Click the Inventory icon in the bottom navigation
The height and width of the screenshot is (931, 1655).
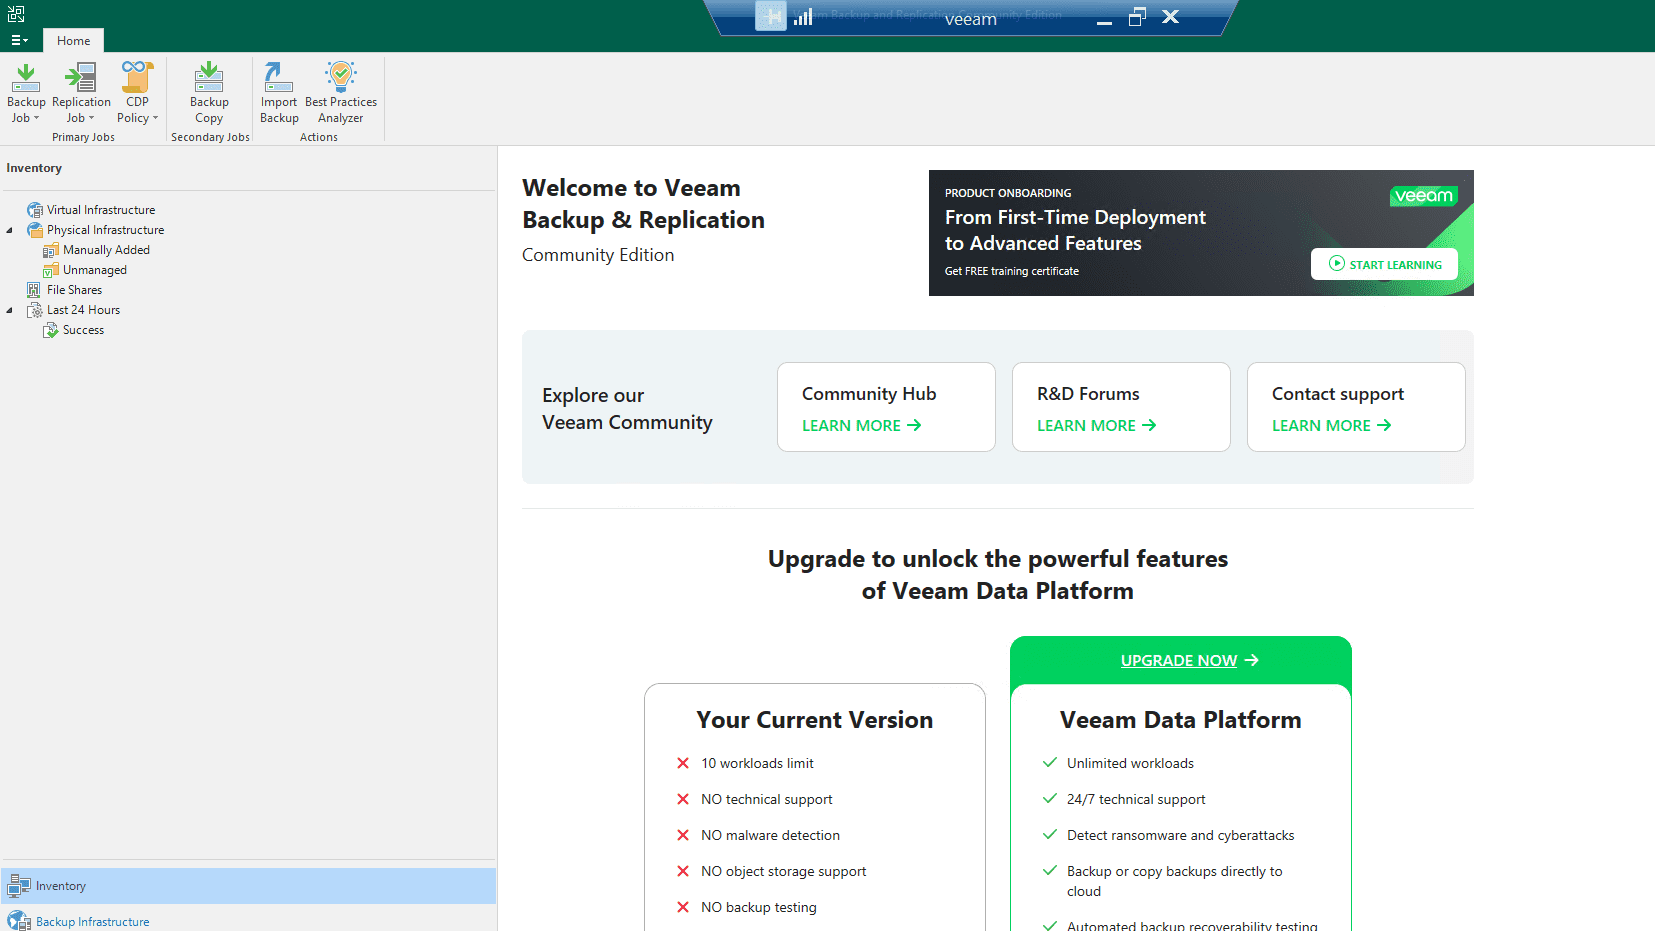click(x=19, y=886)
